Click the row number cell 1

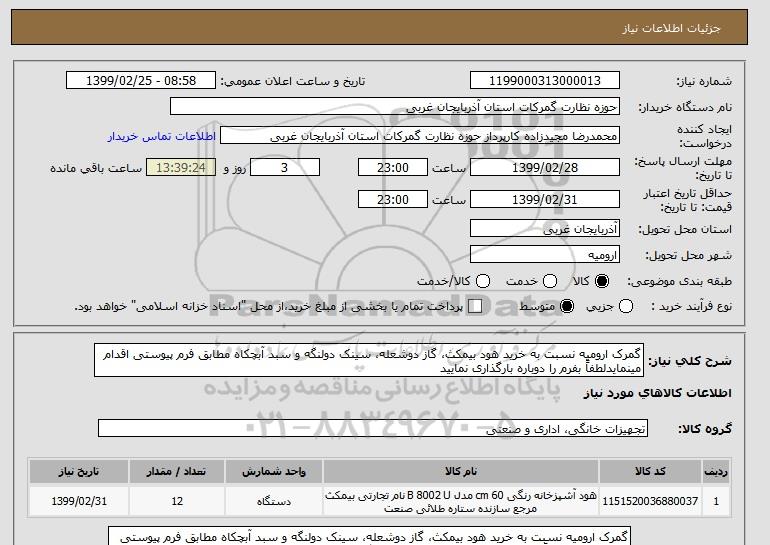(x=716, y=501)
